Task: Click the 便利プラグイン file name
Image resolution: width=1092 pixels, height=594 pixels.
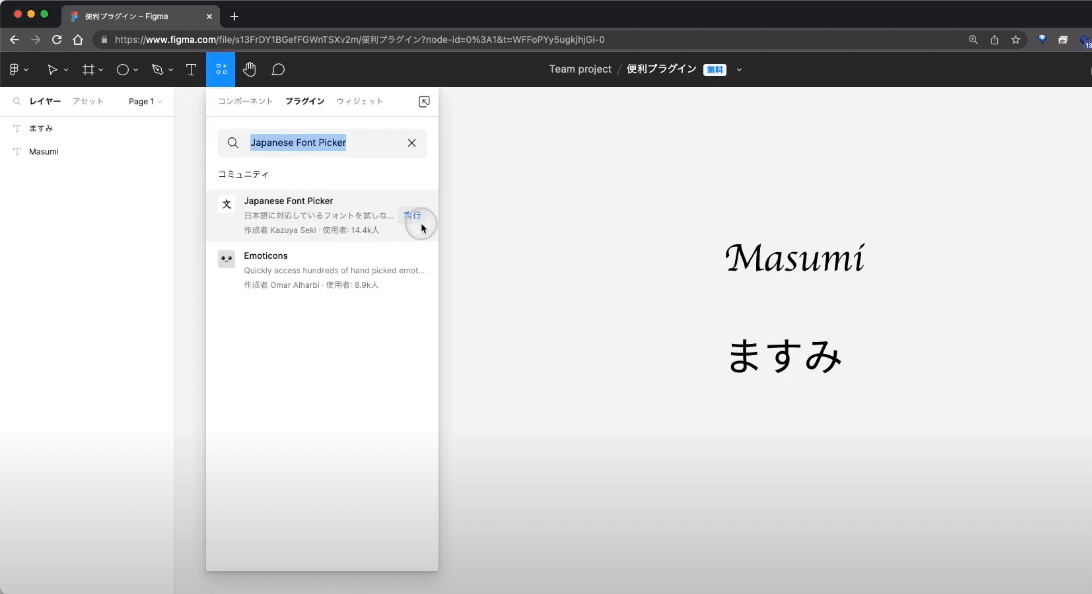Action: point(662,69)
